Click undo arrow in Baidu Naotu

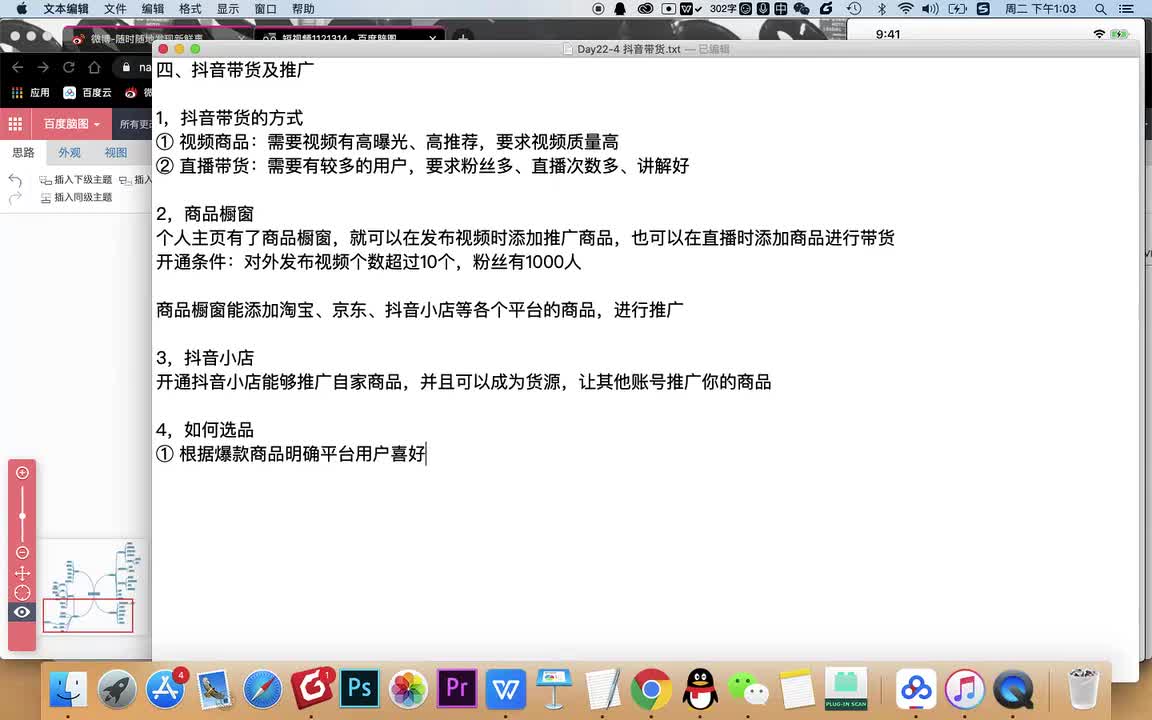pyautogui.click(x=15, y=179)
